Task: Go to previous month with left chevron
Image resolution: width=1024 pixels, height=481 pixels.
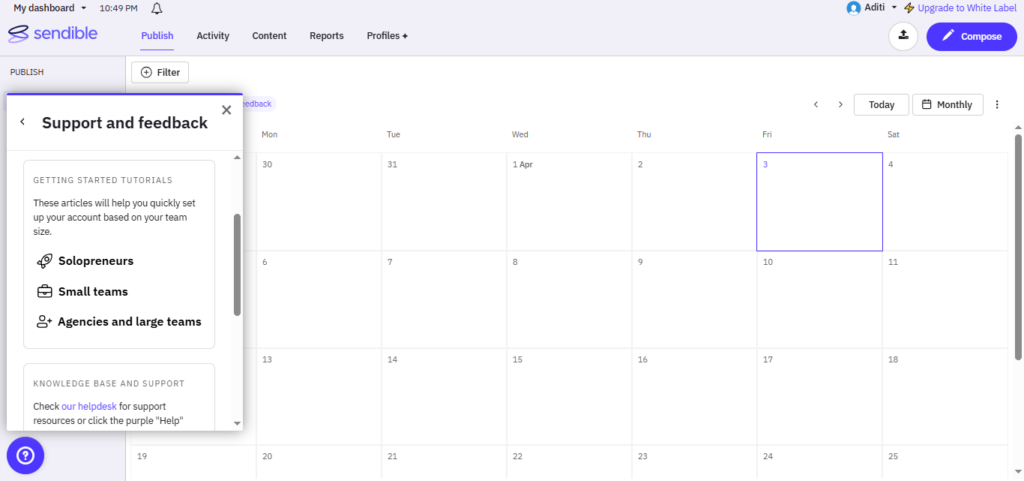Action: pyautogui.click(x=816, y=105)
